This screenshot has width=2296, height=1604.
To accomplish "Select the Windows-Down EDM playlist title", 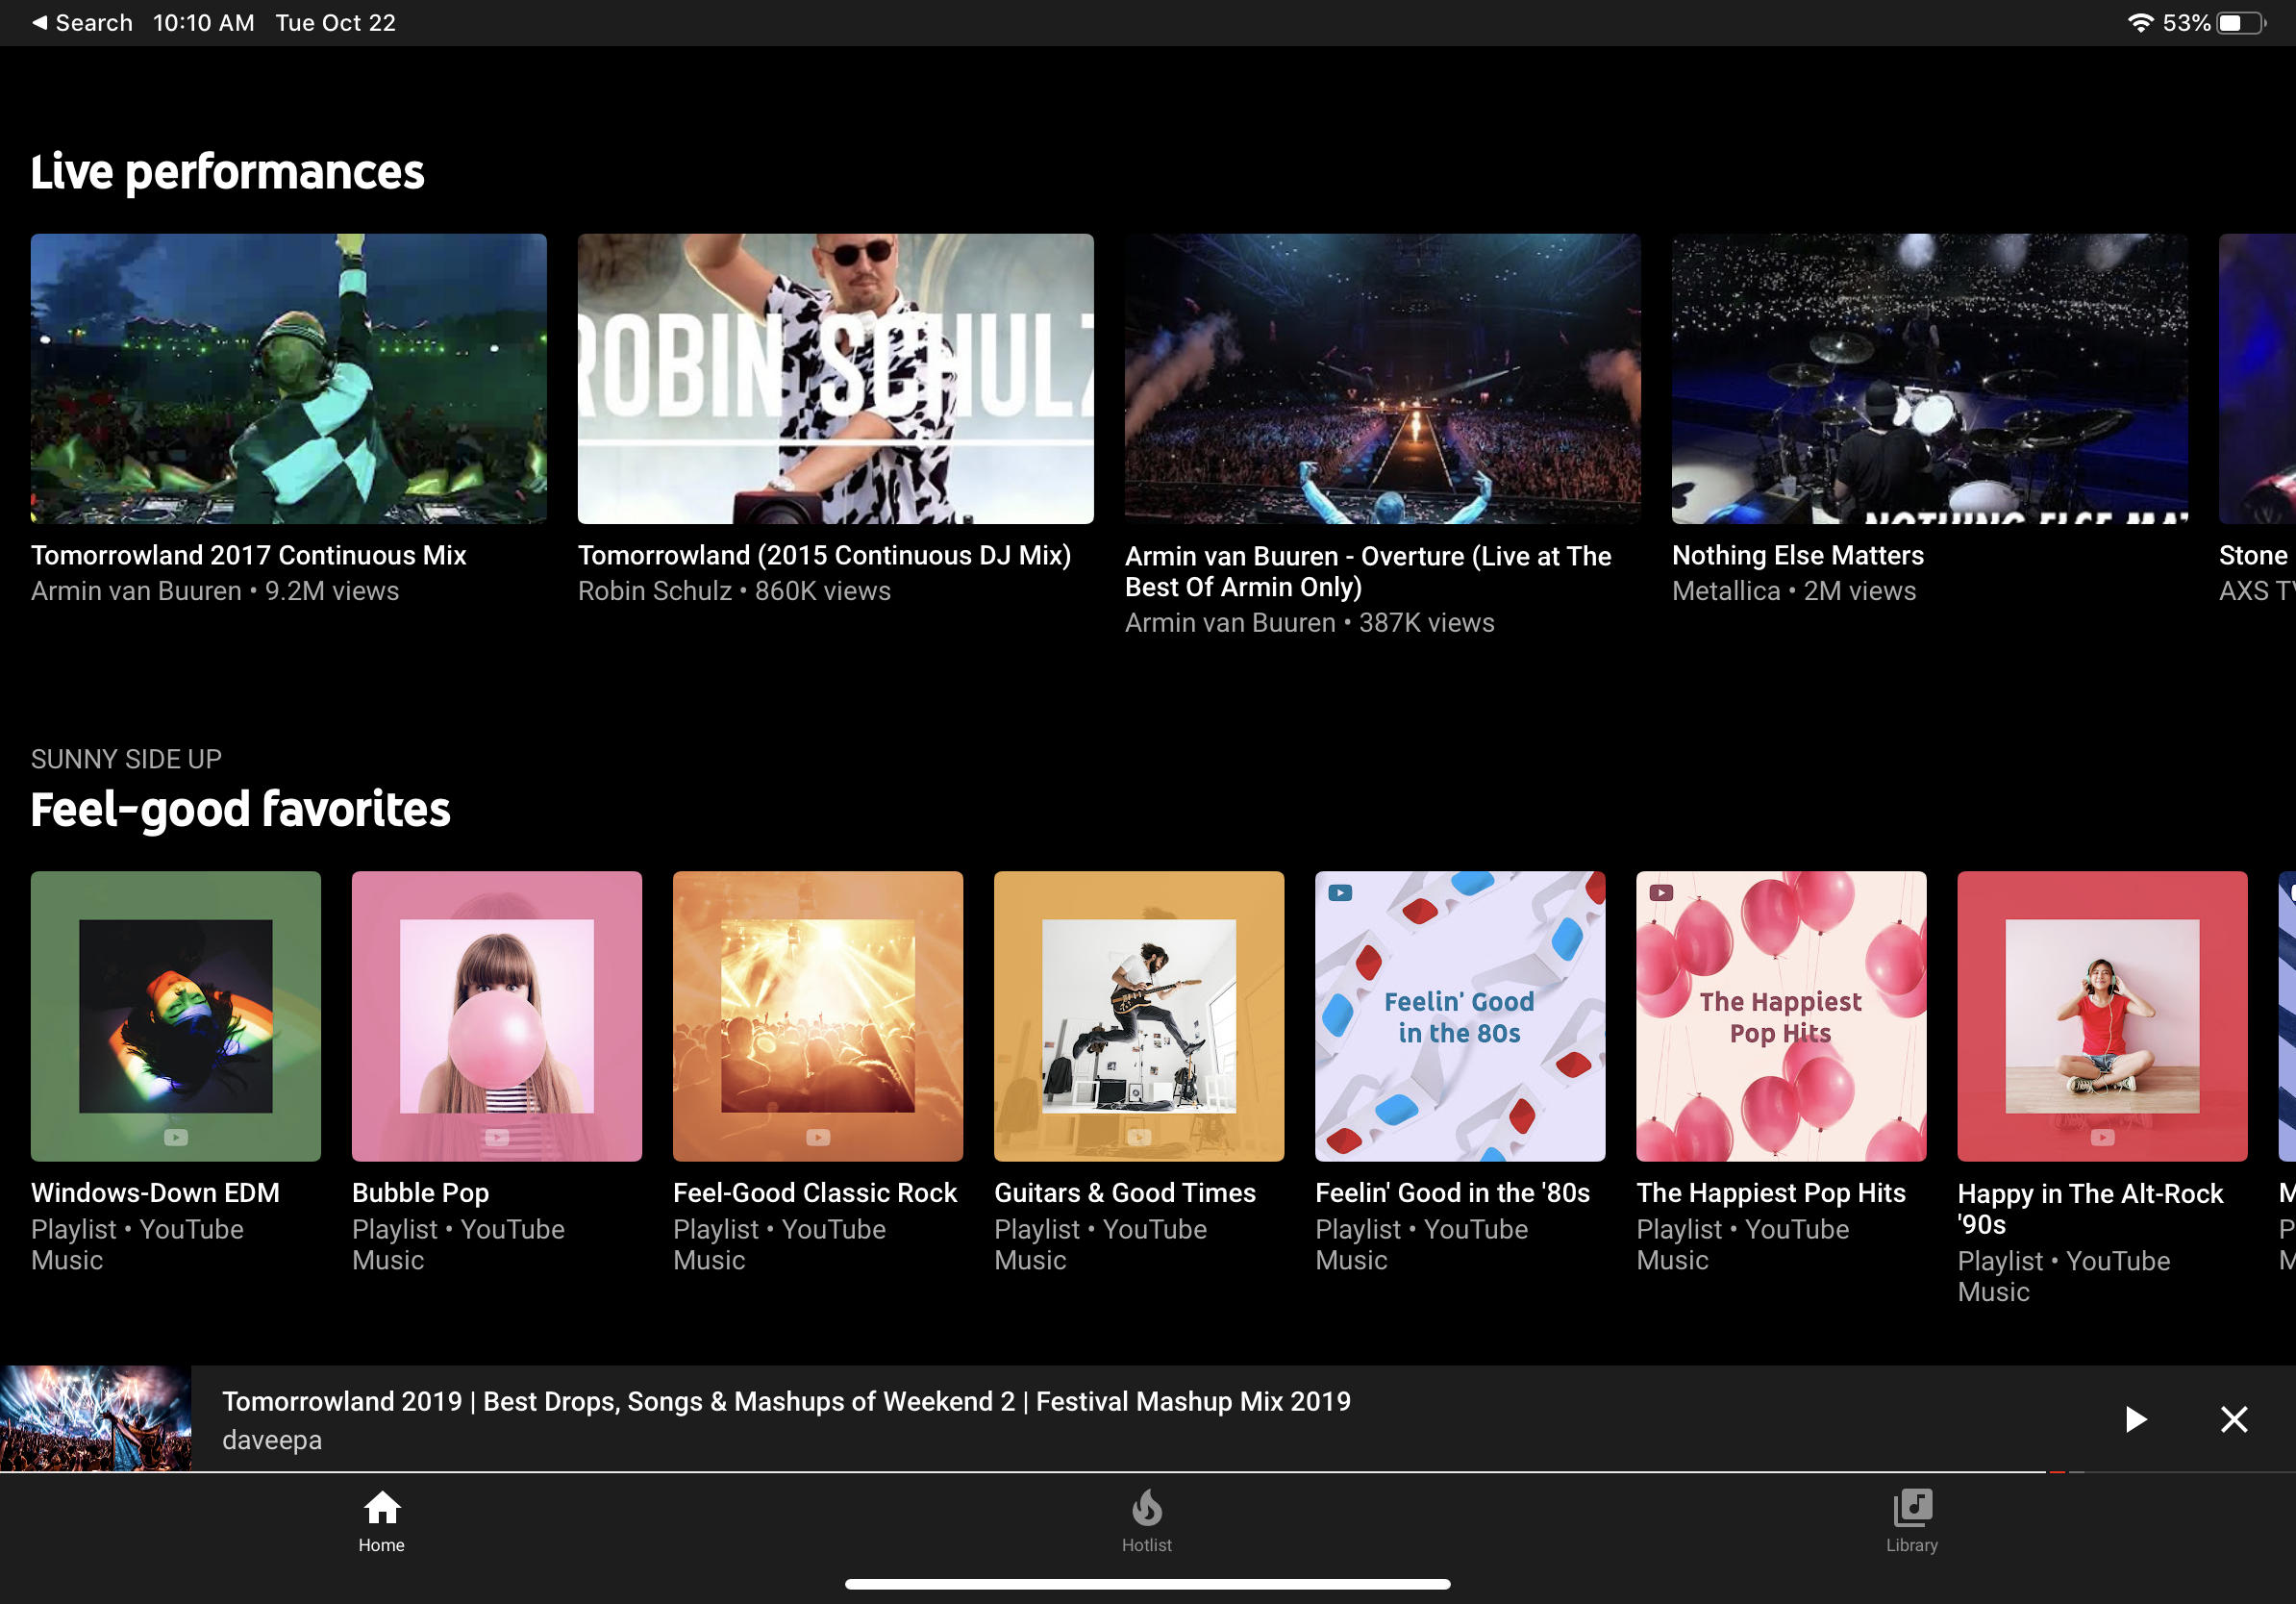I will [x=155, y=1193].
